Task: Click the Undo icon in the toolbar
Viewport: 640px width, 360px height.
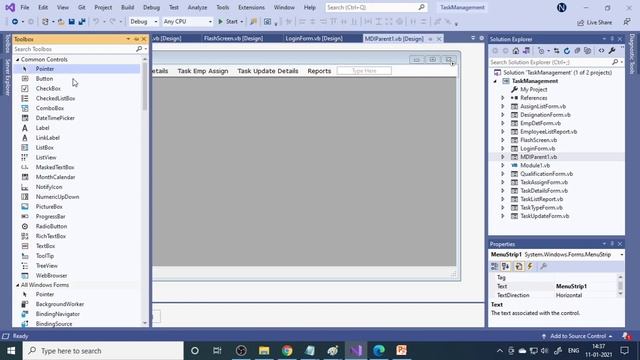Action: (96, 22)
